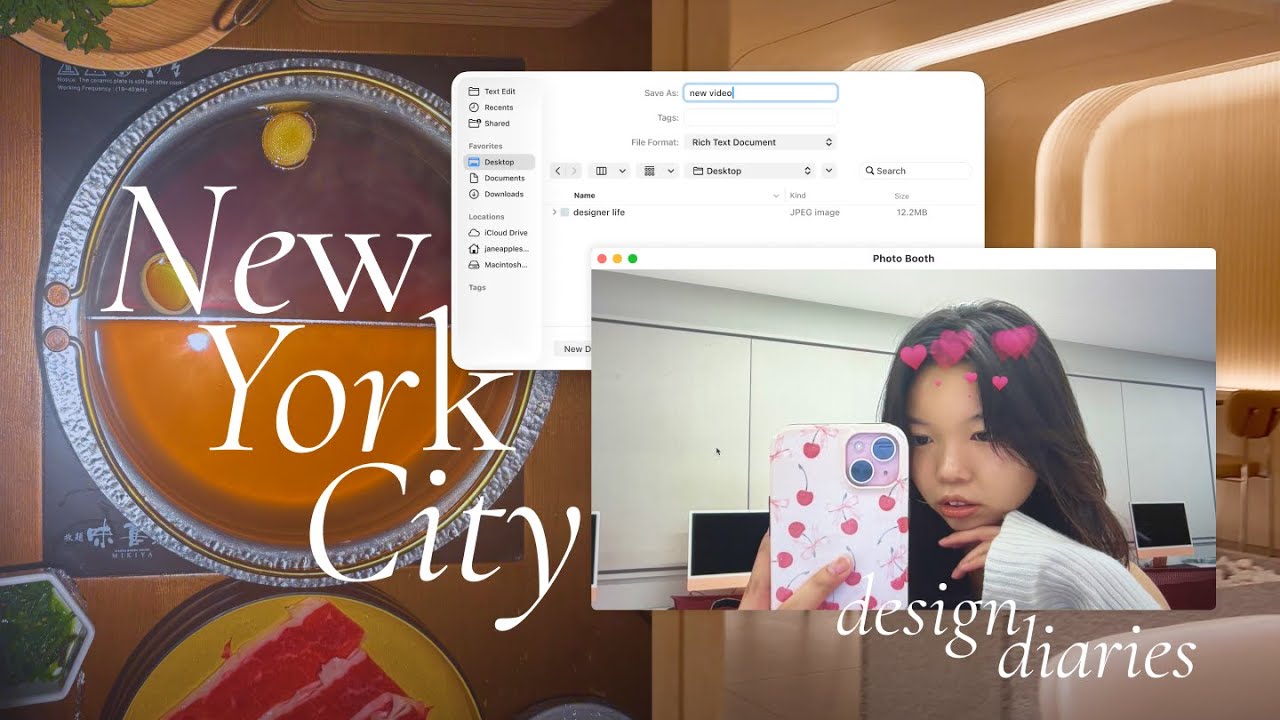The image size is (1280, 720).
Task: Select Documents under Favorites
Action: pos(499,178)
